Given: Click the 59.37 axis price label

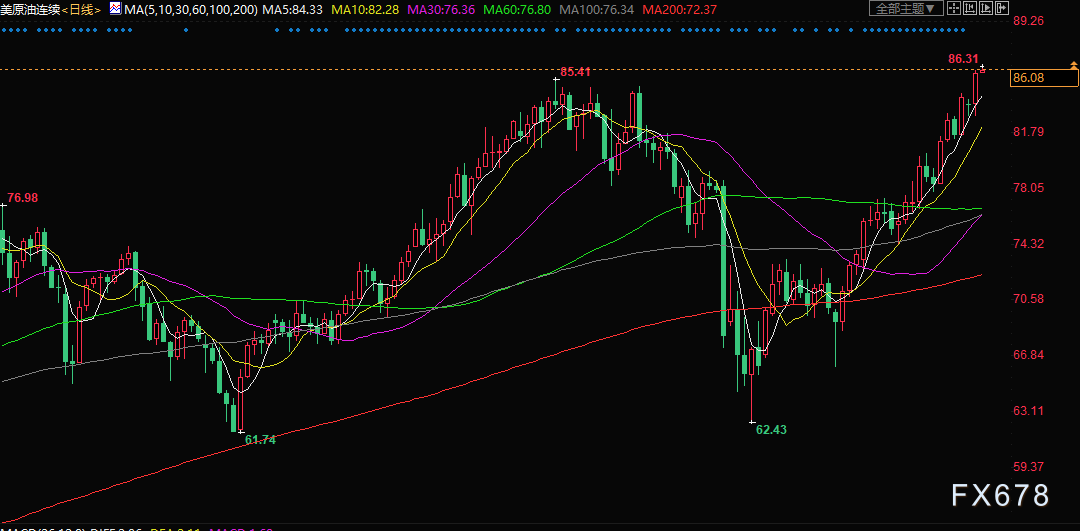Looking at the screenshot, I should (1029, 466).
